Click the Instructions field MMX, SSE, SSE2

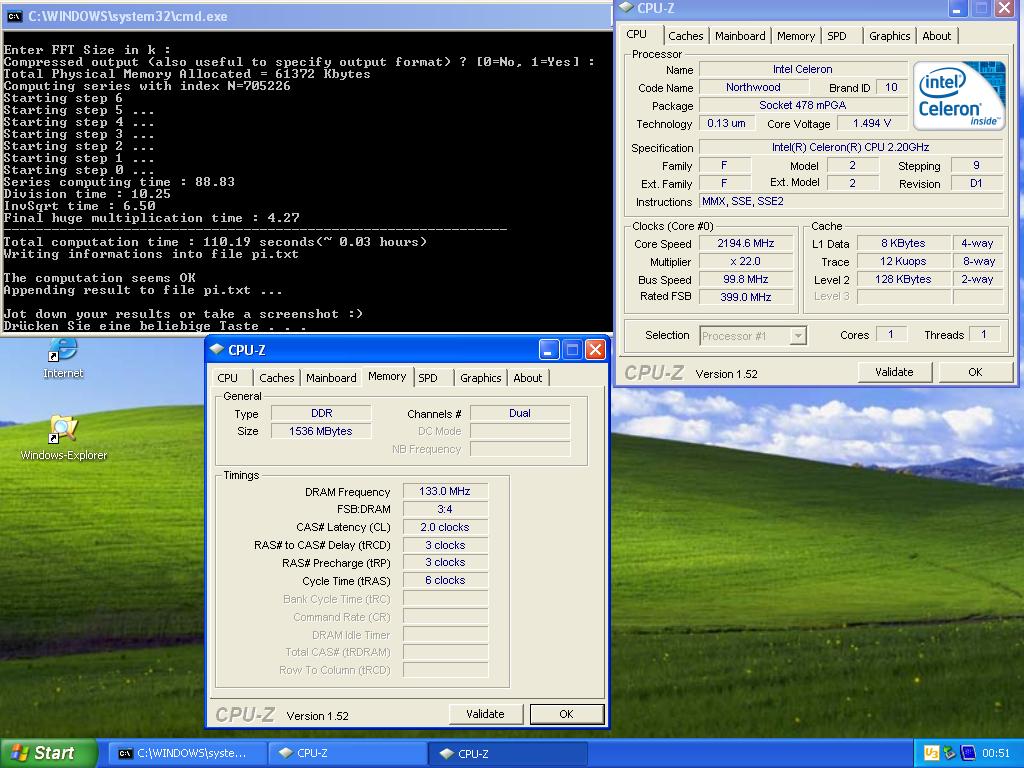(x=851, y=201)
